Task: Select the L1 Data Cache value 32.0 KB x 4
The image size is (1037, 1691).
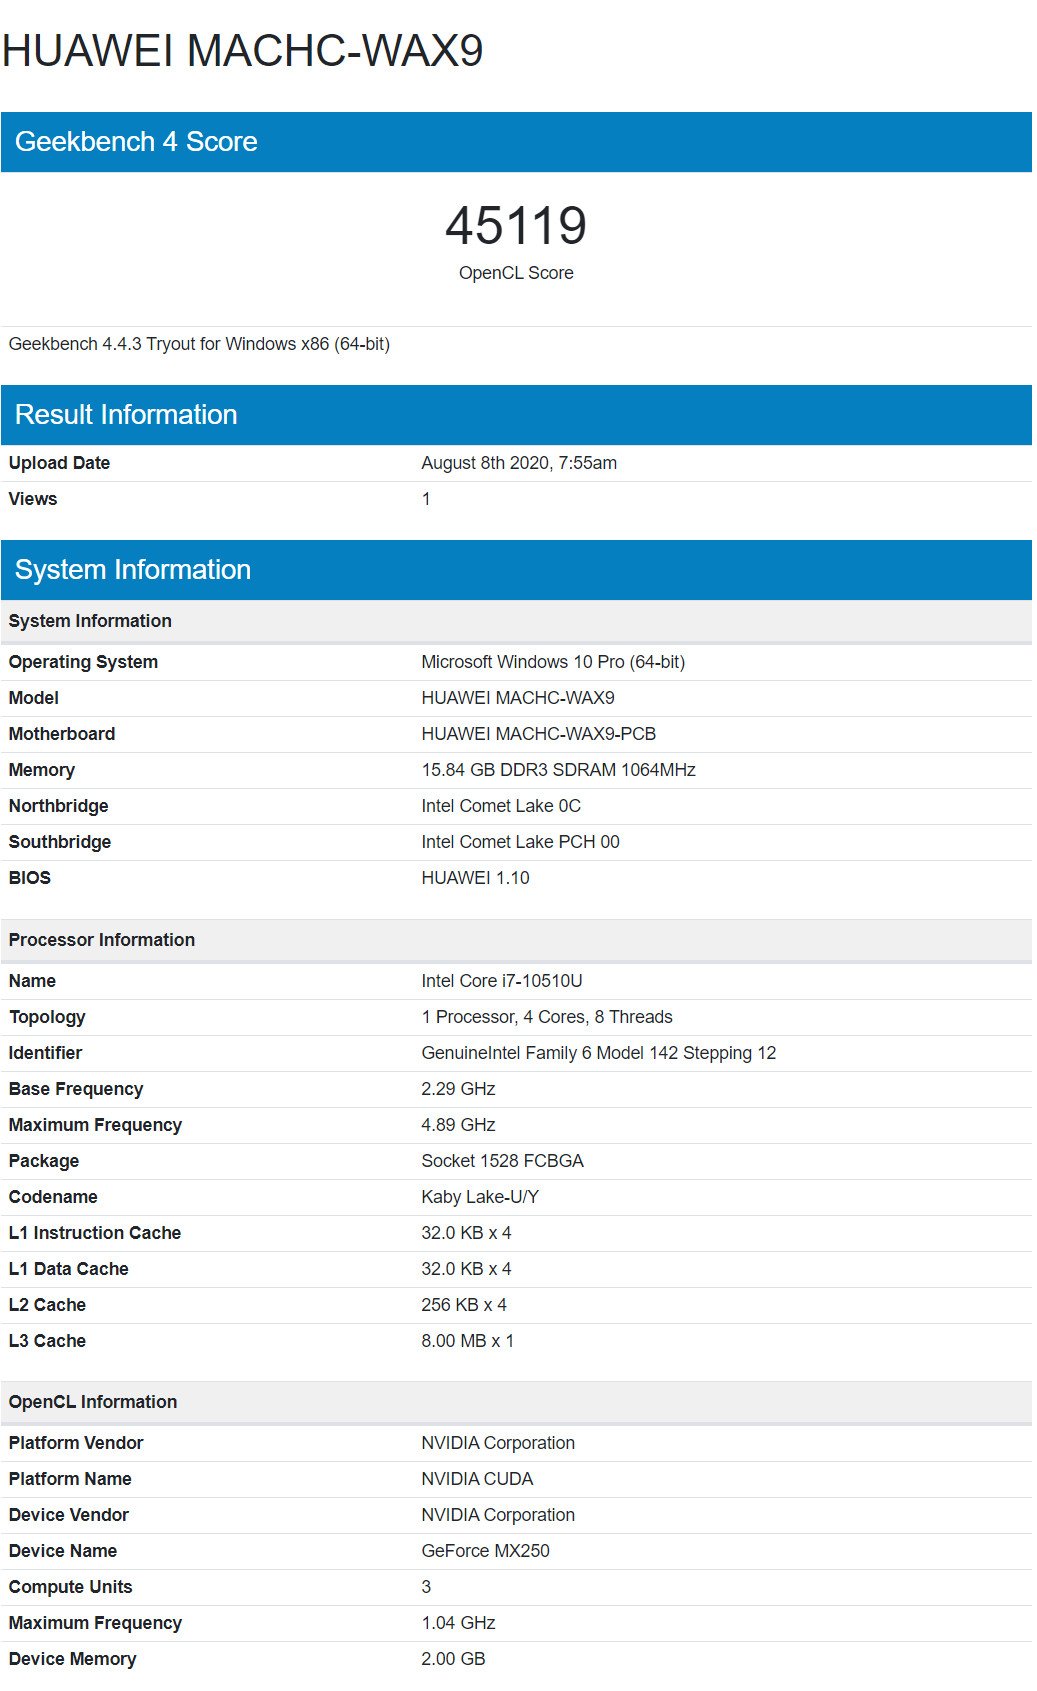Action: 466,1269
